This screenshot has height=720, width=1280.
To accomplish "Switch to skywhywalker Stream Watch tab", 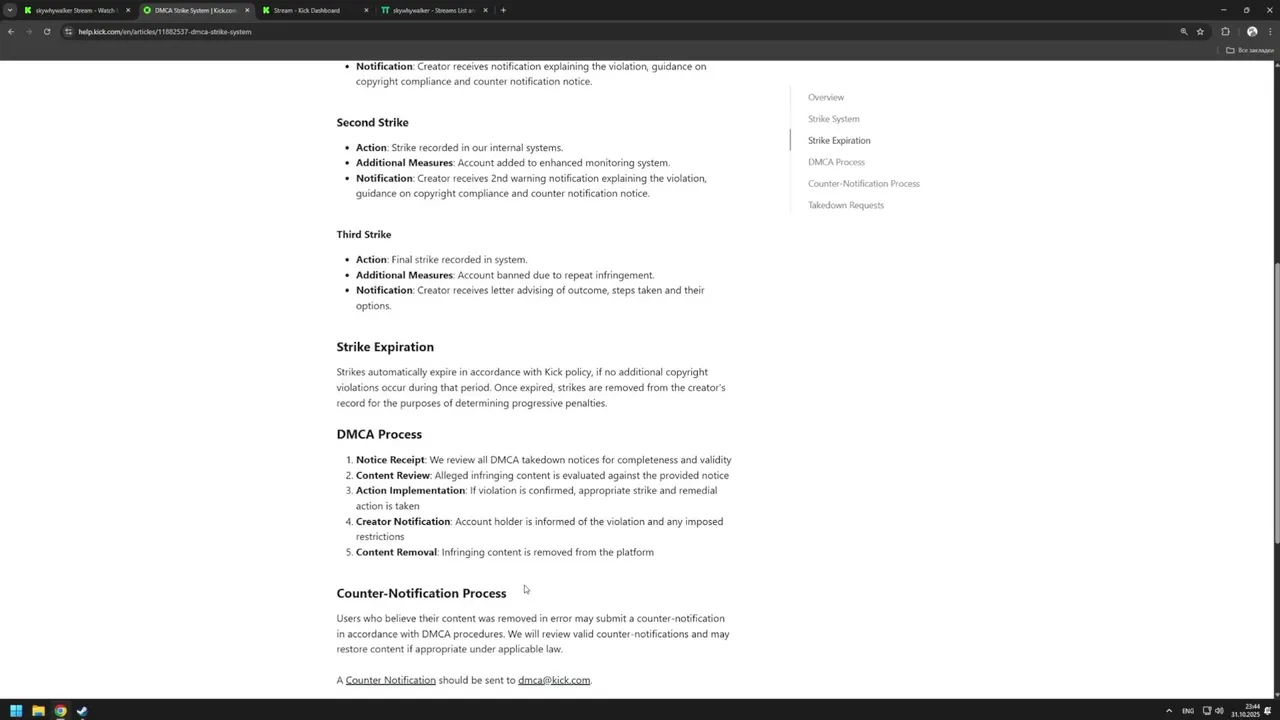I will coord(75,10).
